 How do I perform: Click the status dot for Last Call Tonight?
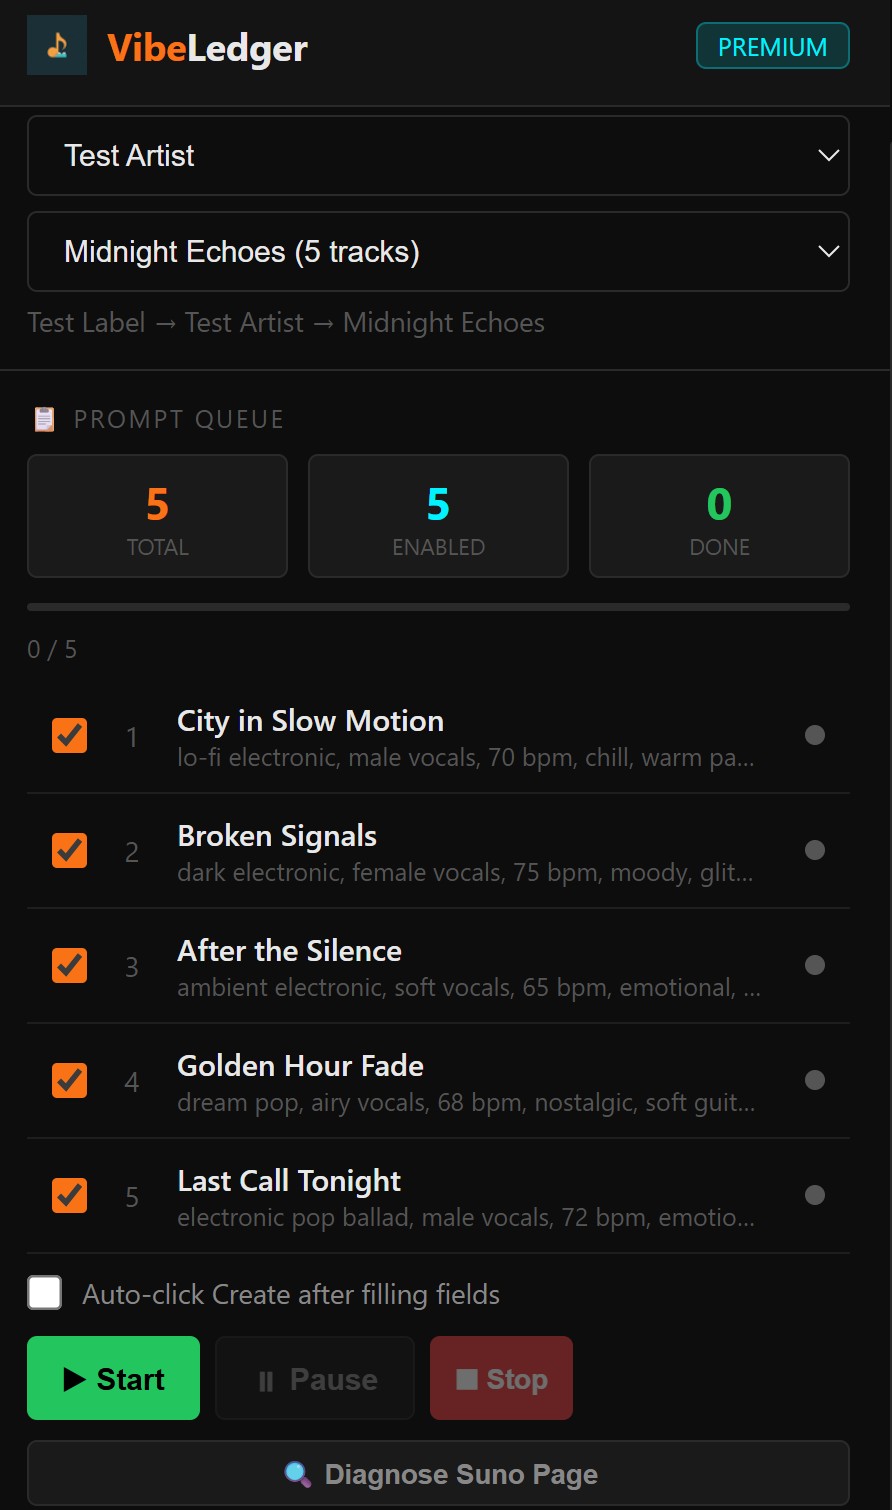coord(815,1195)
